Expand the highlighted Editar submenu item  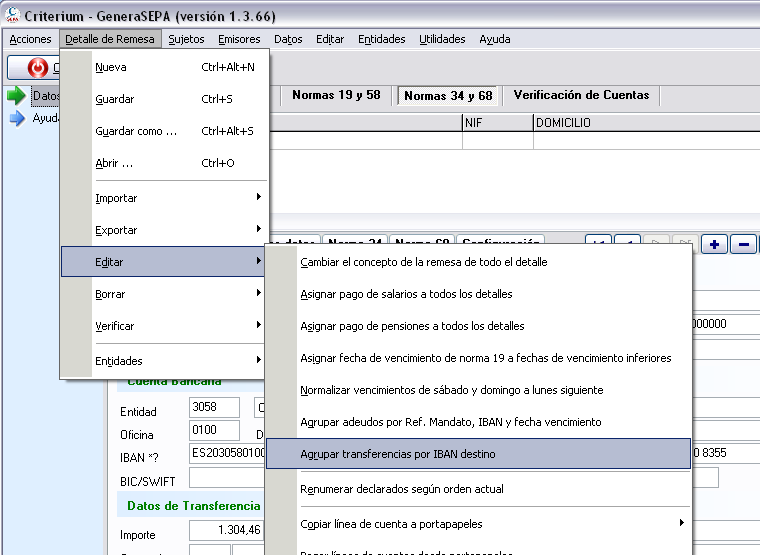(x=165, y=262)
